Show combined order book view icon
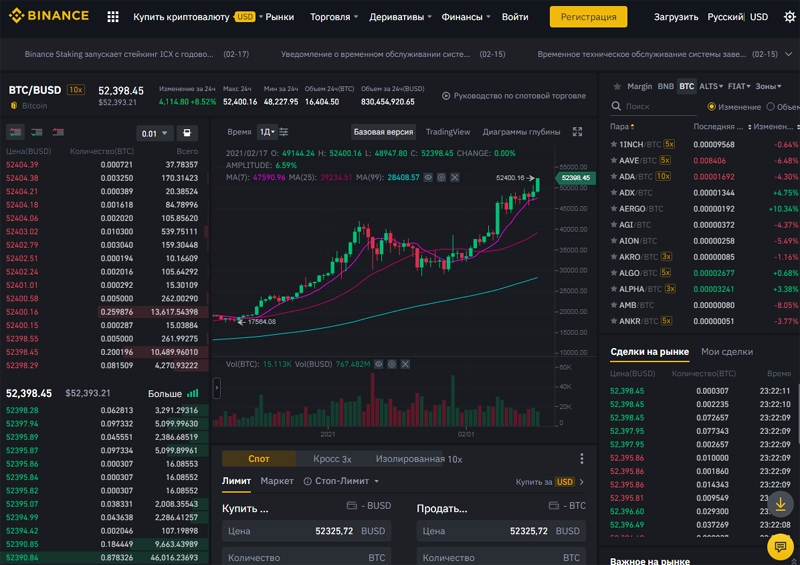800x565 pixels. [15, 133]
